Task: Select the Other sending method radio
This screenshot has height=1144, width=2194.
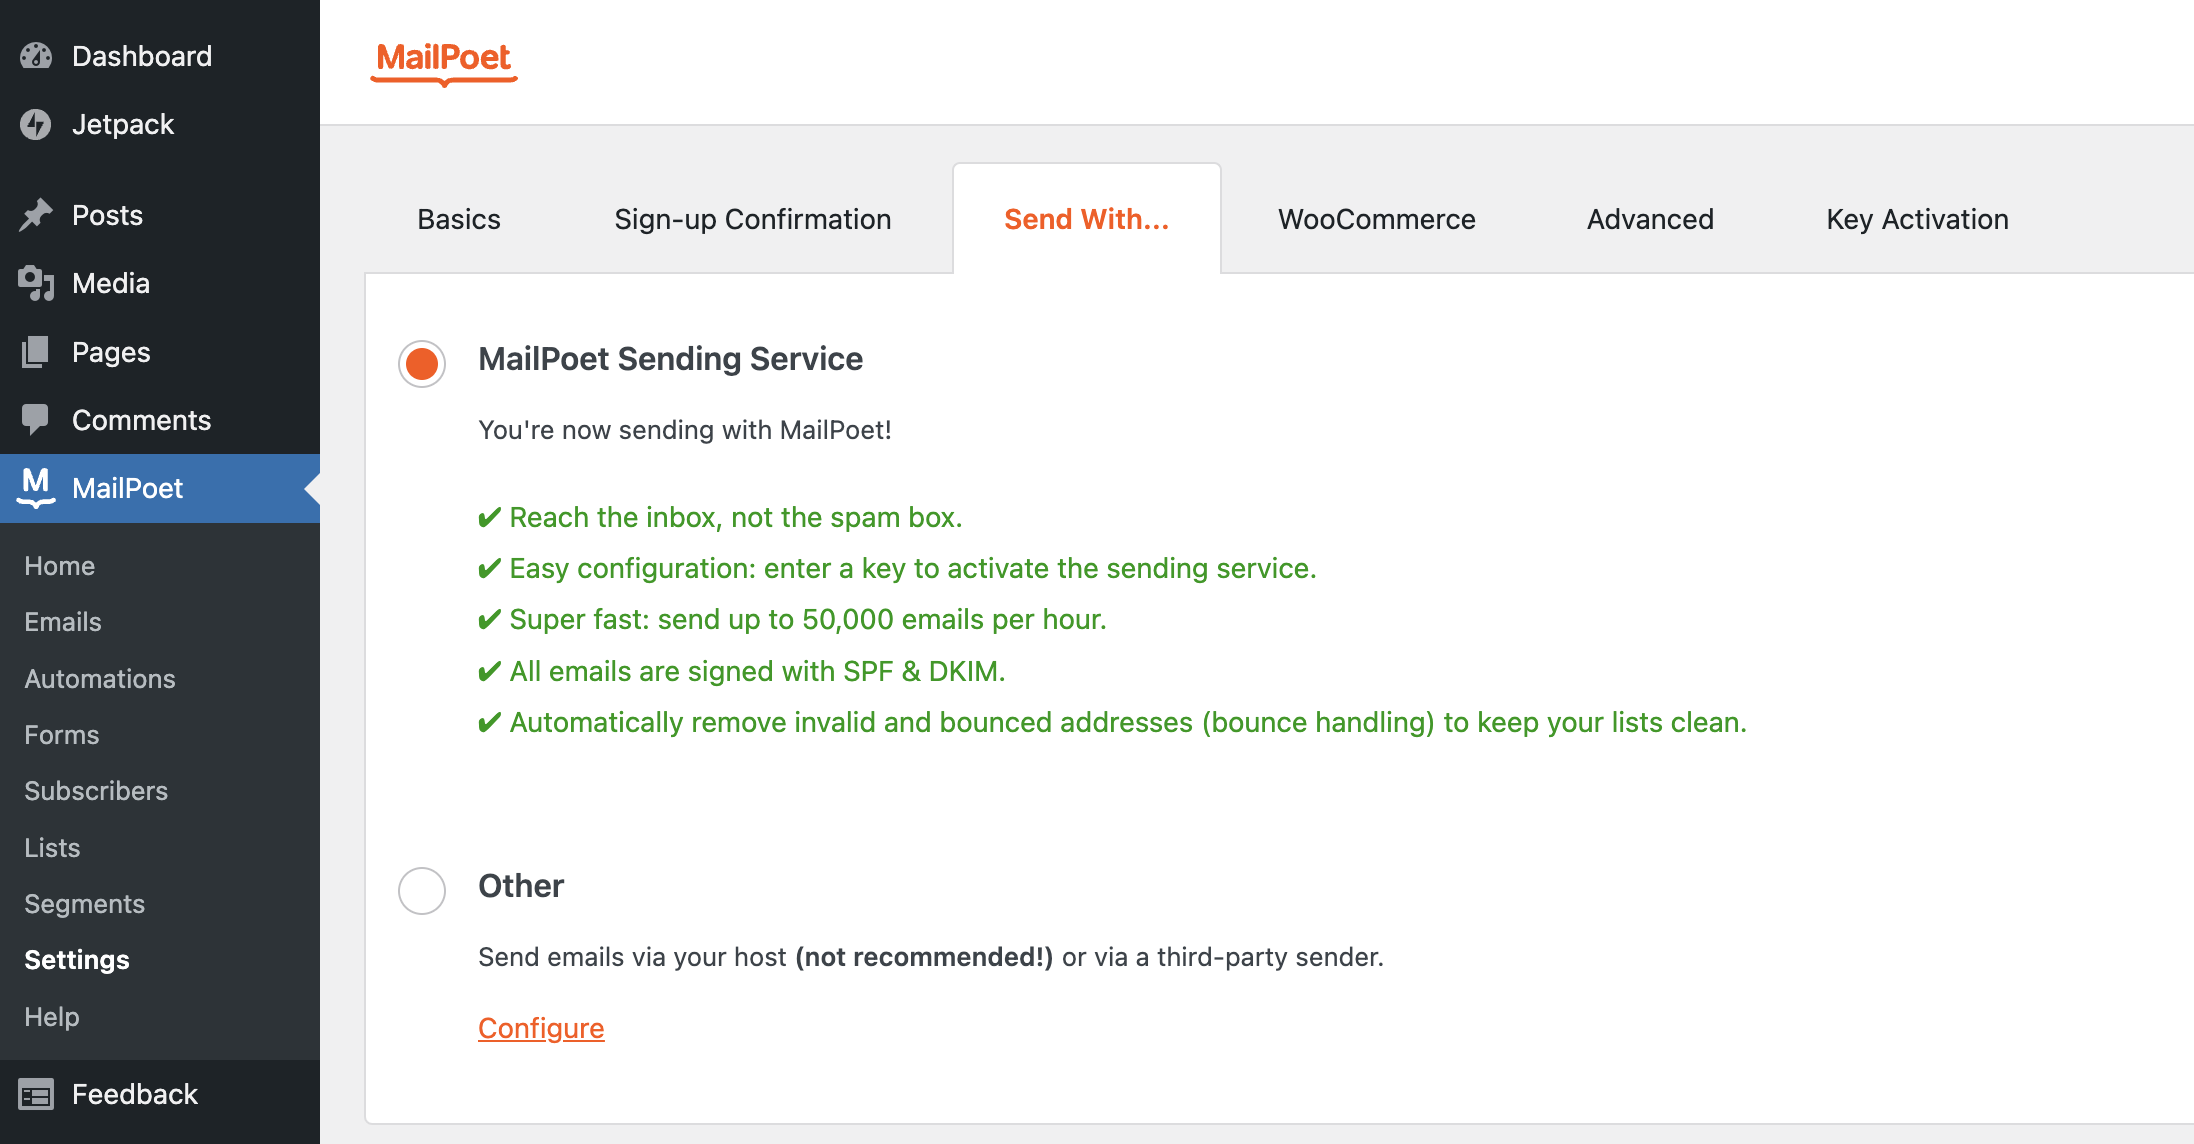Action: pyautogui.click(x=422, y=890)
